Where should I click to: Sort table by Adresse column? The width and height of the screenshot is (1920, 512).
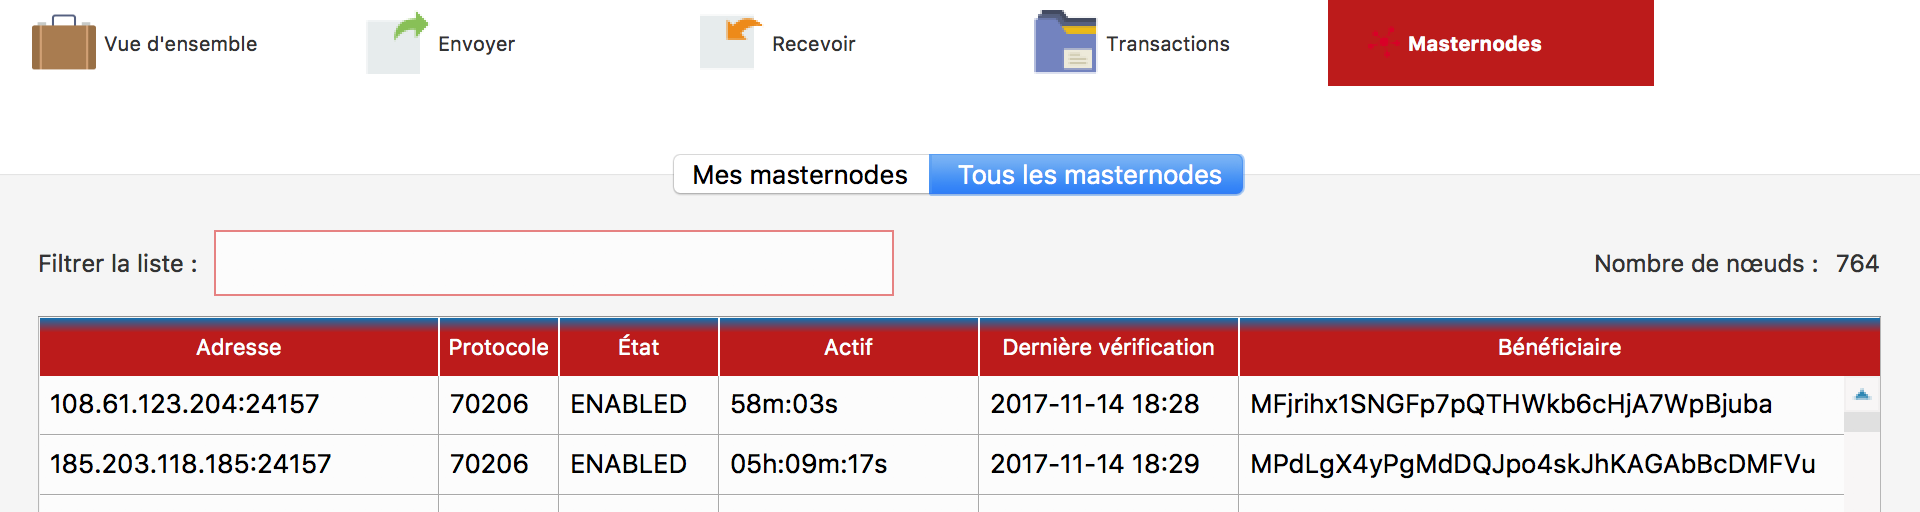coord(239,347)
